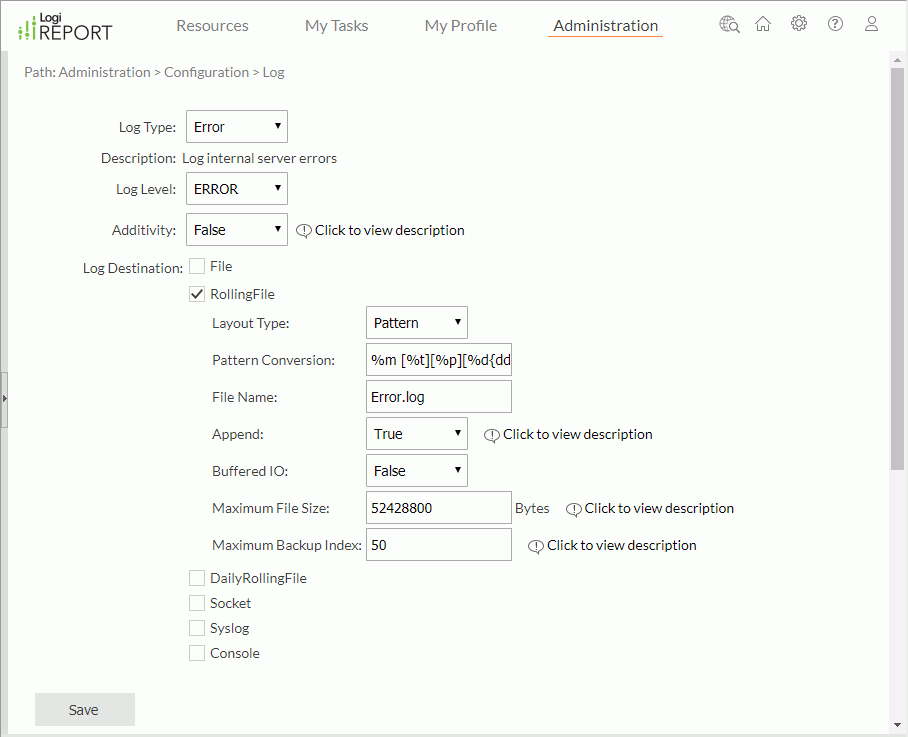Go to home via house icon

pos(763,25)
